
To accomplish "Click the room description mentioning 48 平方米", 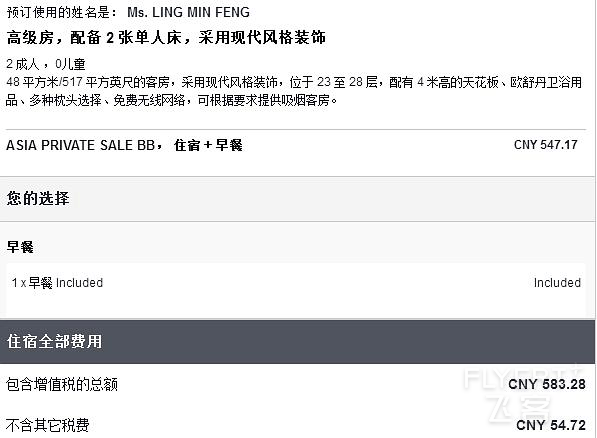I will click(x=294, y=91).
